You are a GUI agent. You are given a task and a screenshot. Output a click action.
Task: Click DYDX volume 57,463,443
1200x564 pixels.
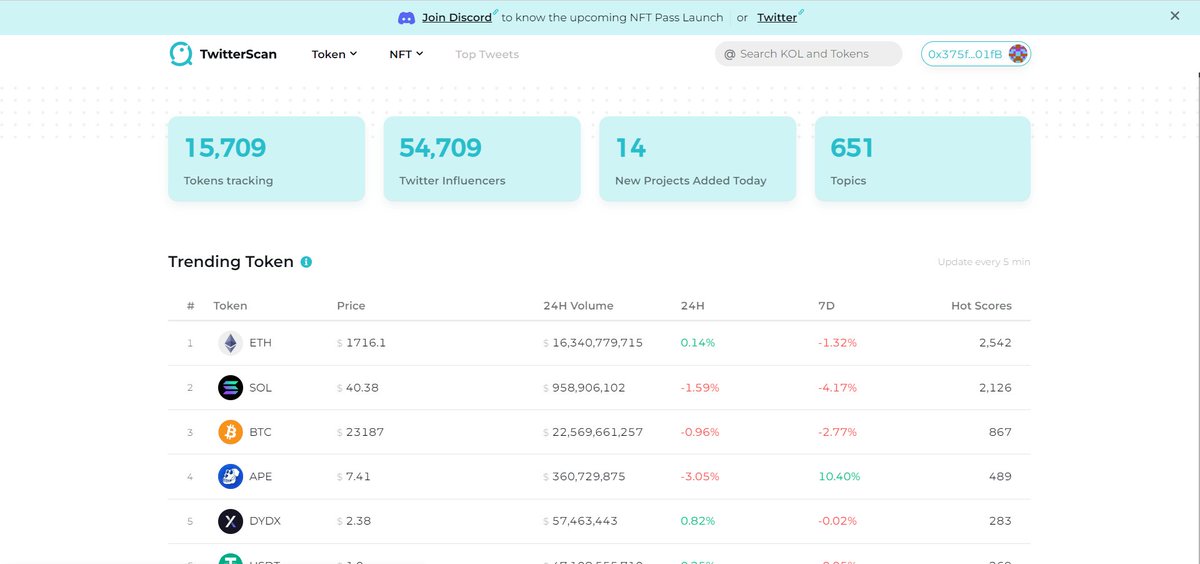[x=580, y=522]
